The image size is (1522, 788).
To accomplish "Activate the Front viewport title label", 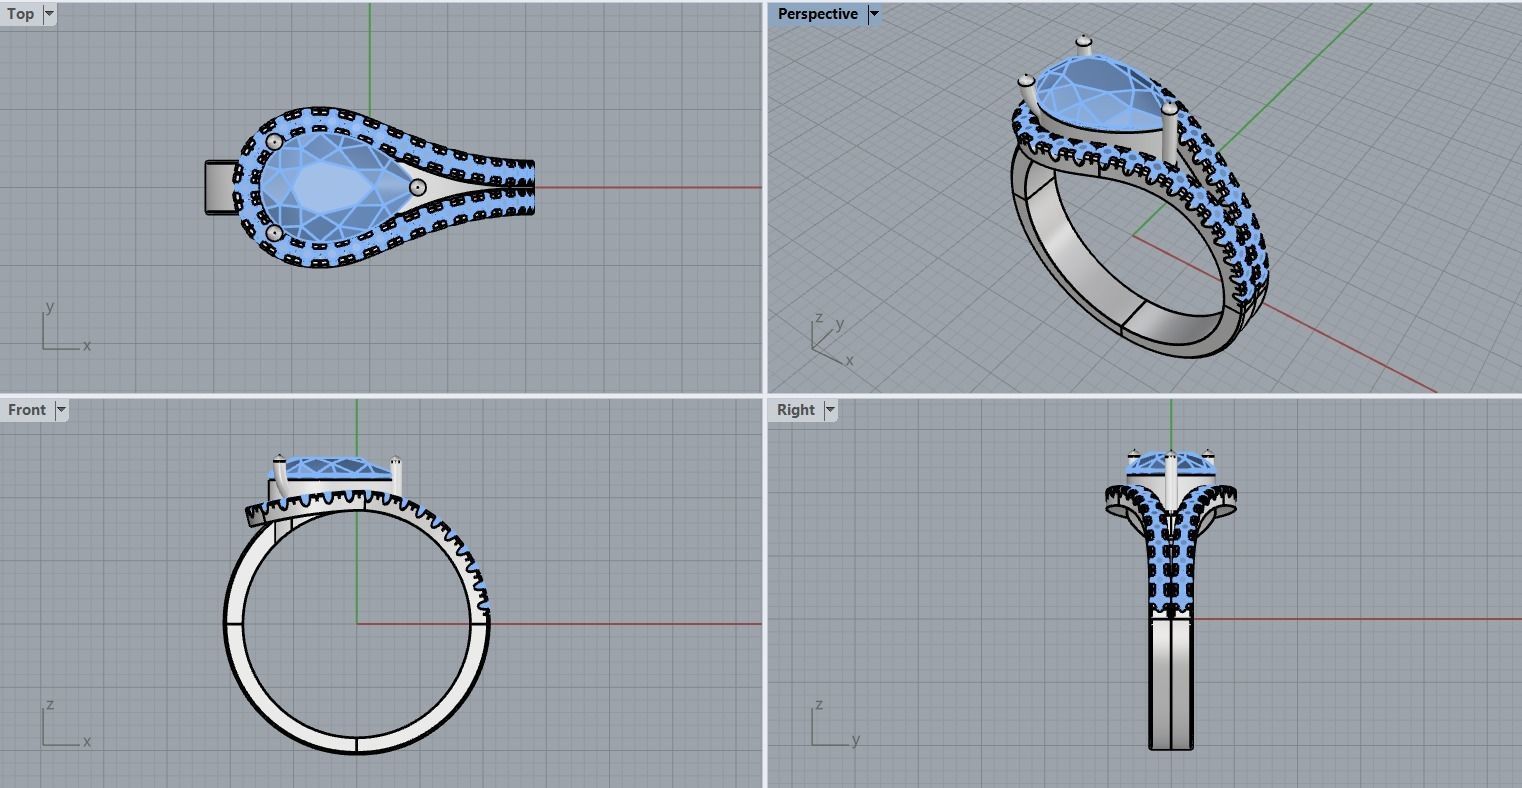I will [27, 410].
